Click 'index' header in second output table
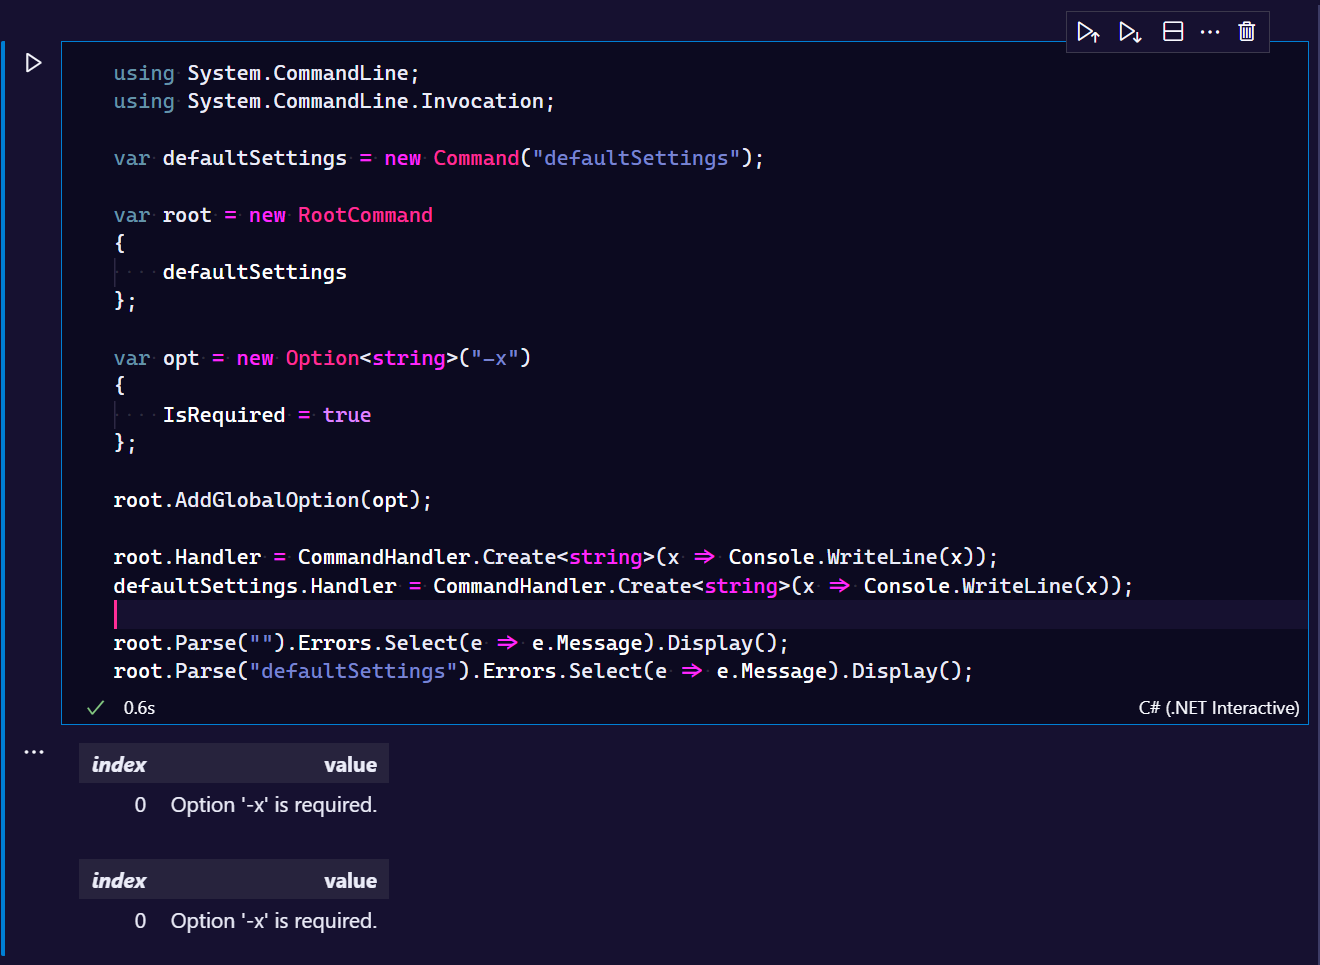 [x=119, y=881]
